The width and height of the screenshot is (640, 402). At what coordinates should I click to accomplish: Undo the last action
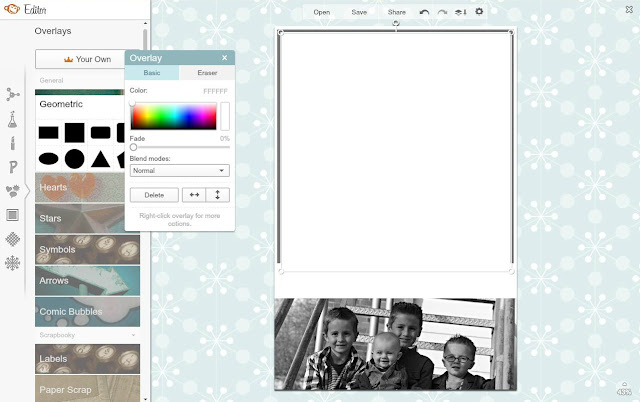point(424,12)
